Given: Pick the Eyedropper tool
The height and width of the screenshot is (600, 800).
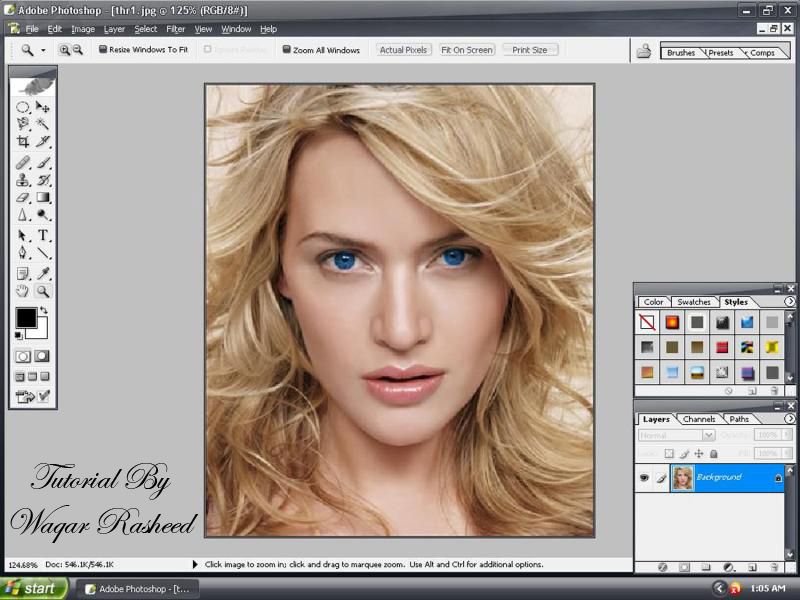Looking at the screenshot, I should (x=43, y=273).
